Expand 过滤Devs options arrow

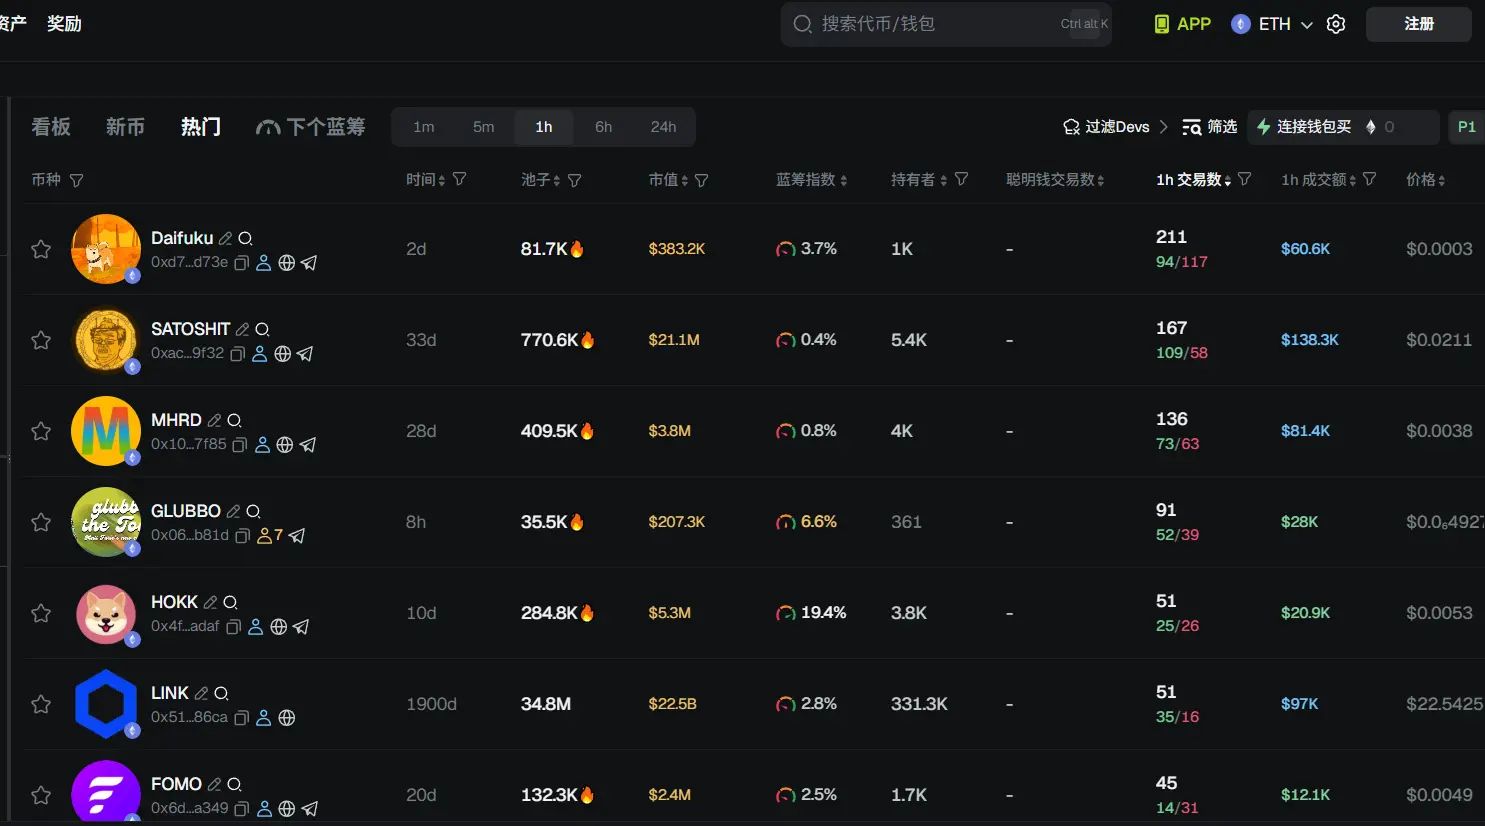(x=1163, y=127)
